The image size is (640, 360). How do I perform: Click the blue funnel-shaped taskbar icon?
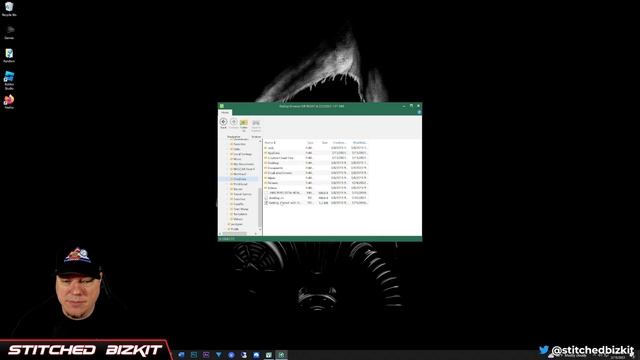[219, 355]
